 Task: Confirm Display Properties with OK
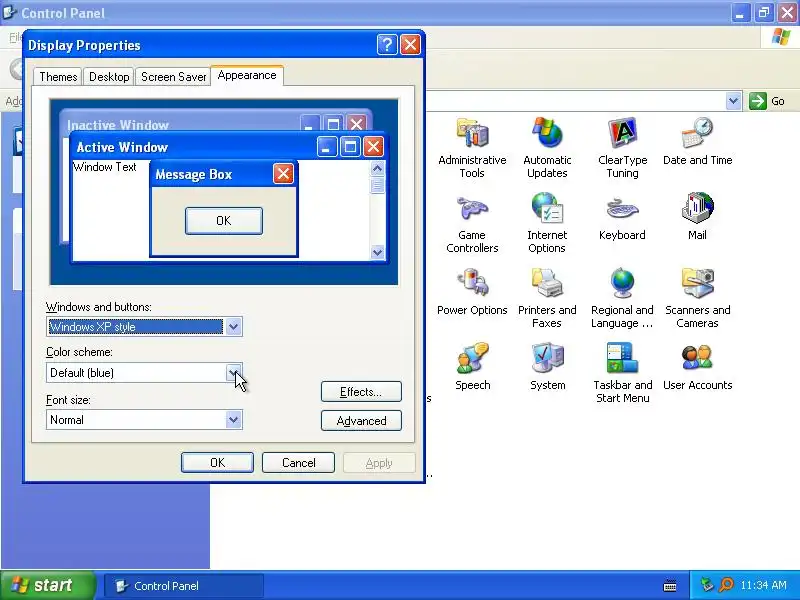(217, 463)
